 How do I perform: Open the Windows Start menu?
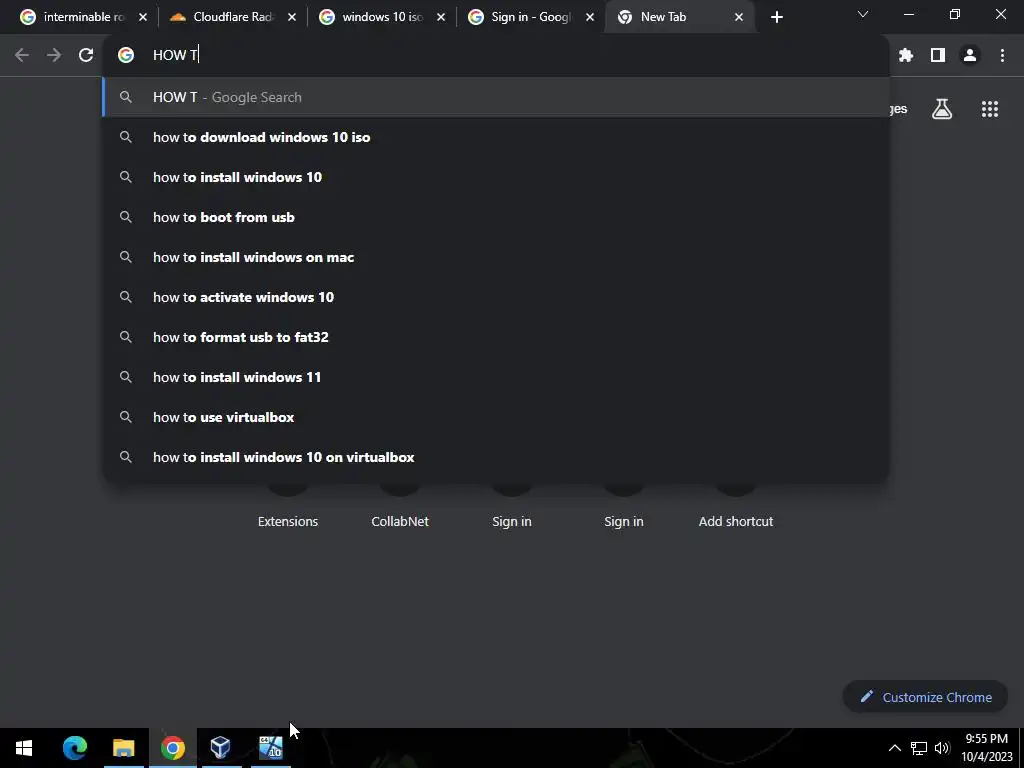[x=24, y=748]
